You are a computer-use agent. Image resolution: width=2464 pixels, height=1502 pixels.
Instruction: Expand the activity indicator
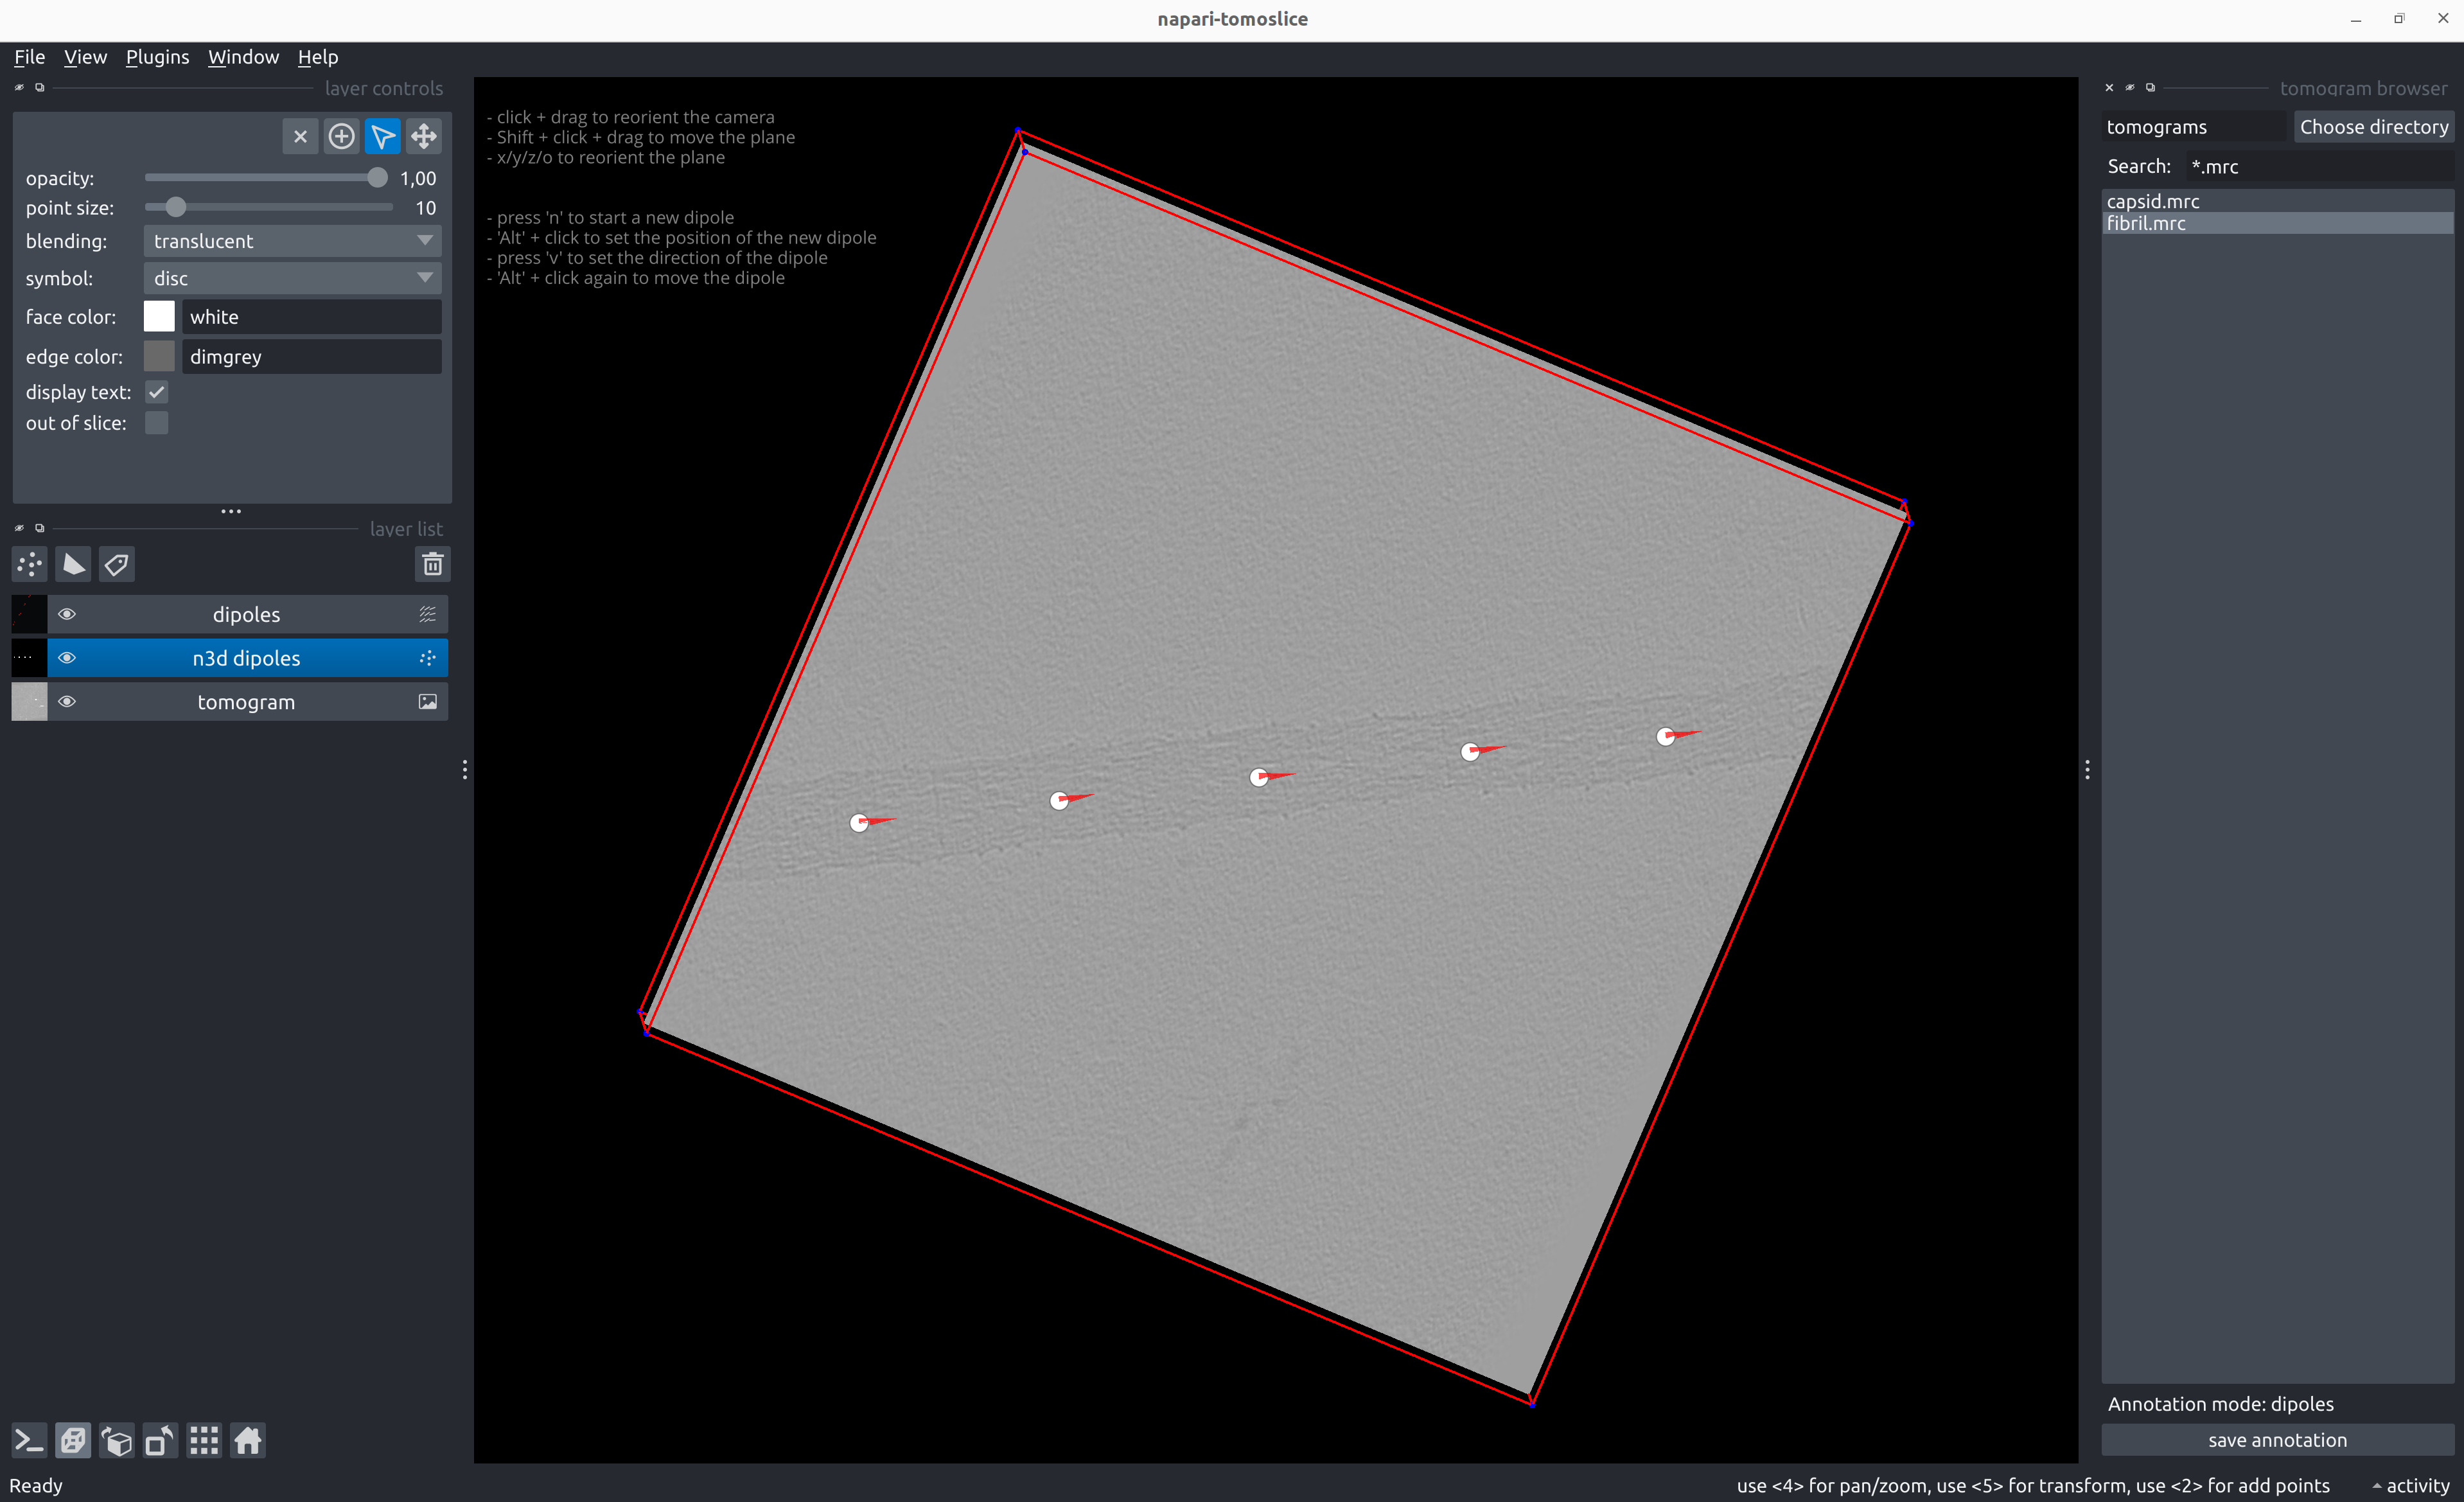pos(2410,1486)
